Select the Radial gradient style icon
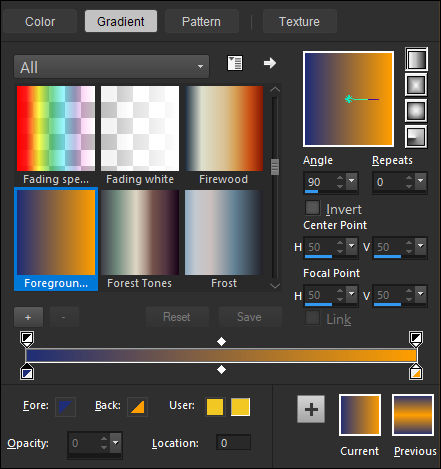Image resolution: width=441 pixels, height=469 pixels. [416, 137]
